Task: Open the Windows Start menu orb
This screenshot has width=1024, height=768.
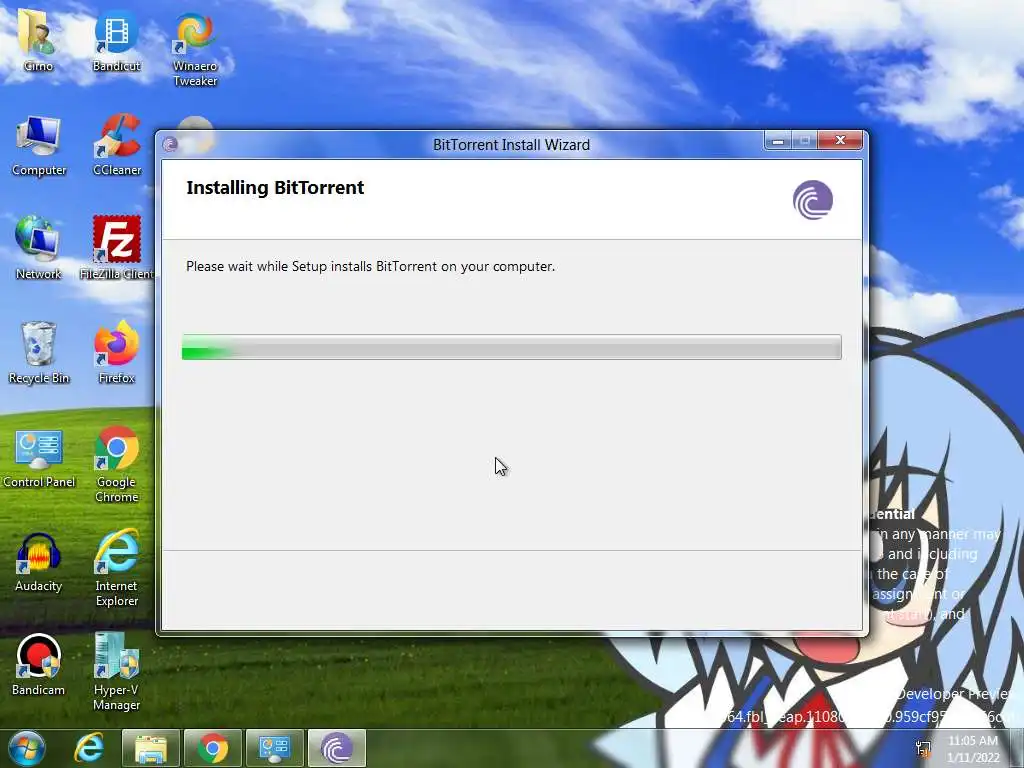Action: [x=26, y=748]
